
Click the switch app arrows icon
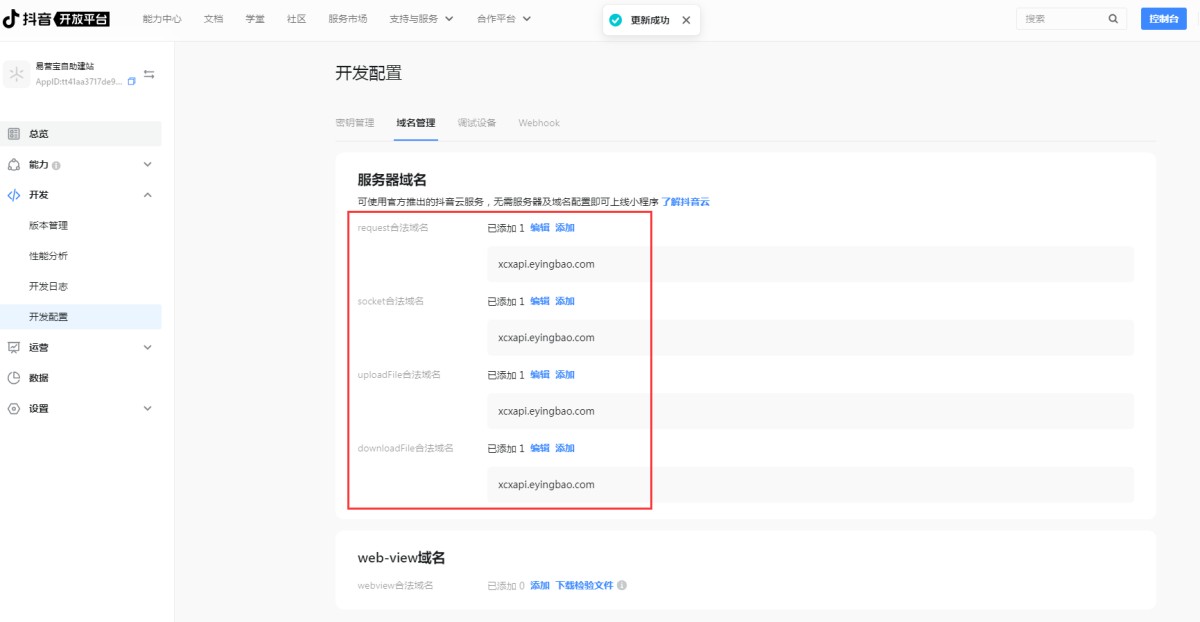coord(149,74)
